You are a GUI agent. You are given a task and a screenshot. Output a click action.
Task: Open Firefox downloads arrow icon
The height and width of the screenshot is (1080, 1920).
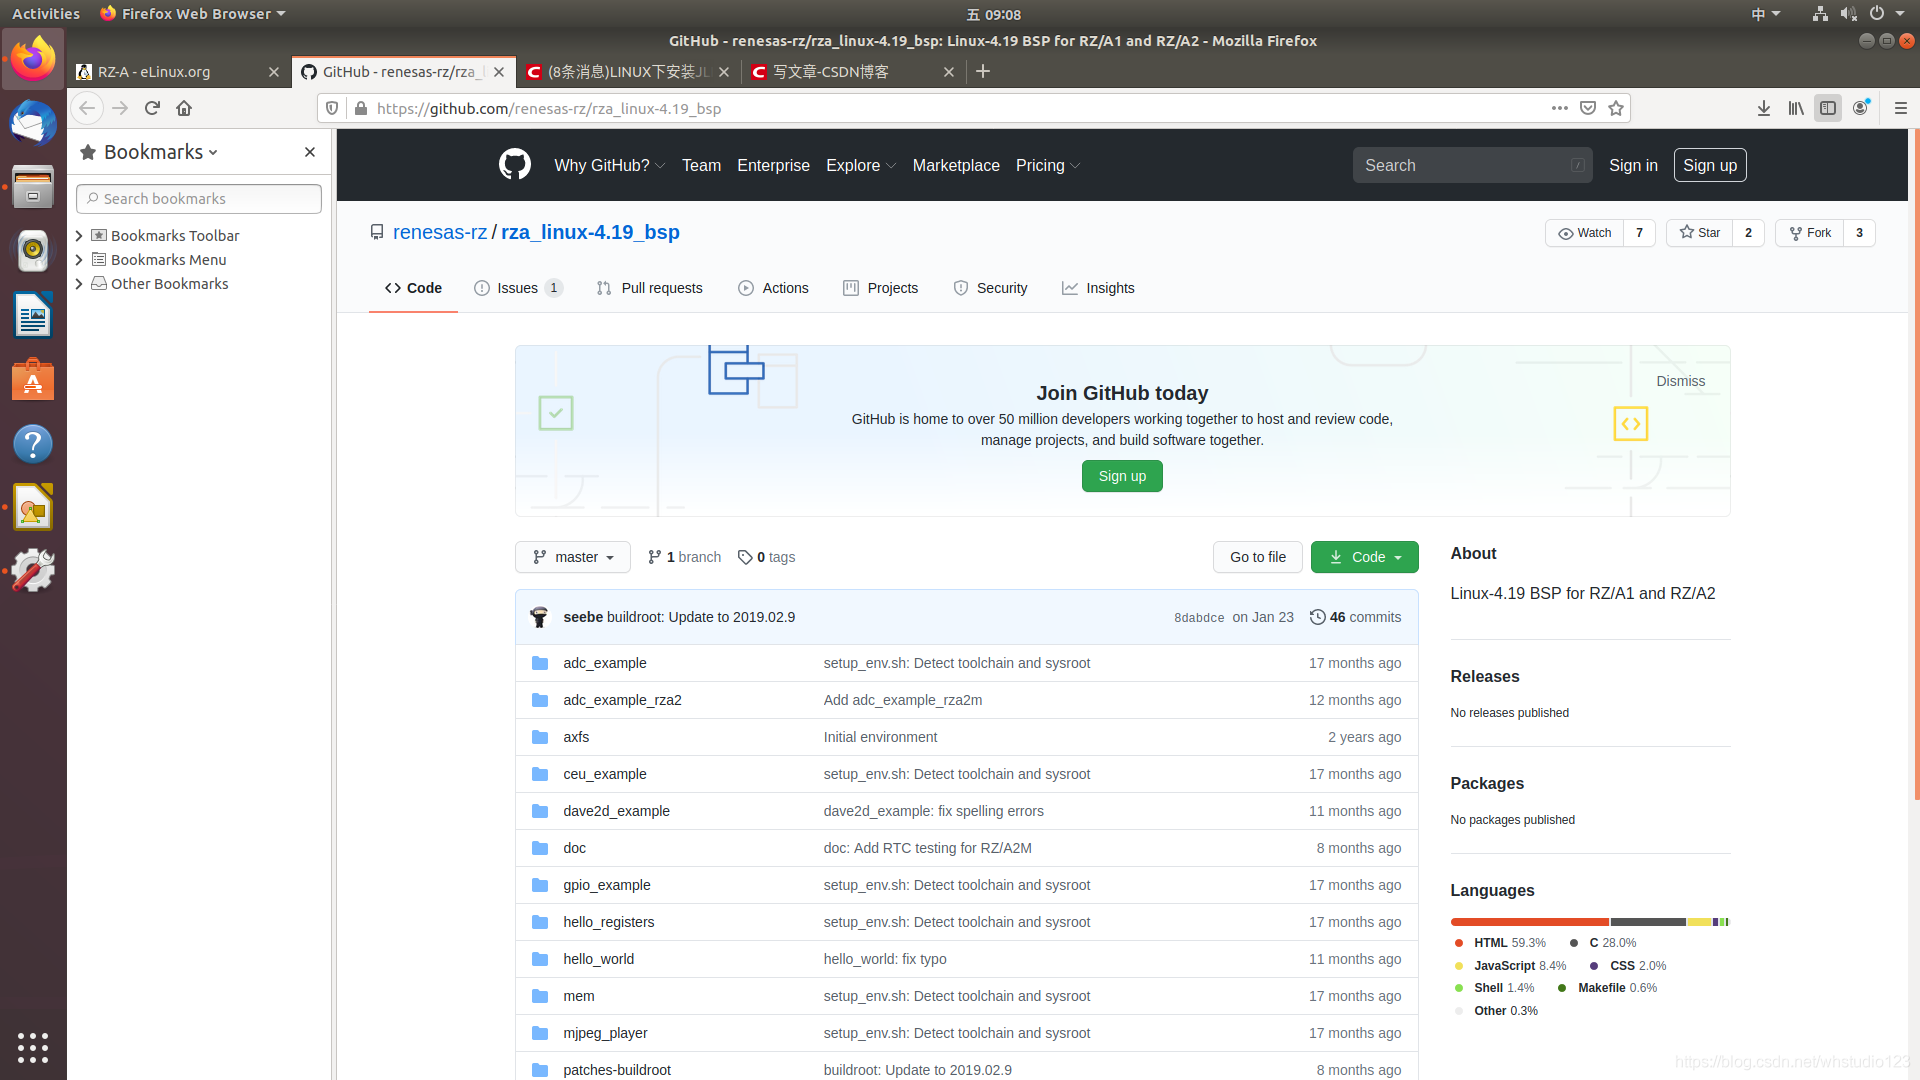pyautogui.click(x=1764, y=108)
